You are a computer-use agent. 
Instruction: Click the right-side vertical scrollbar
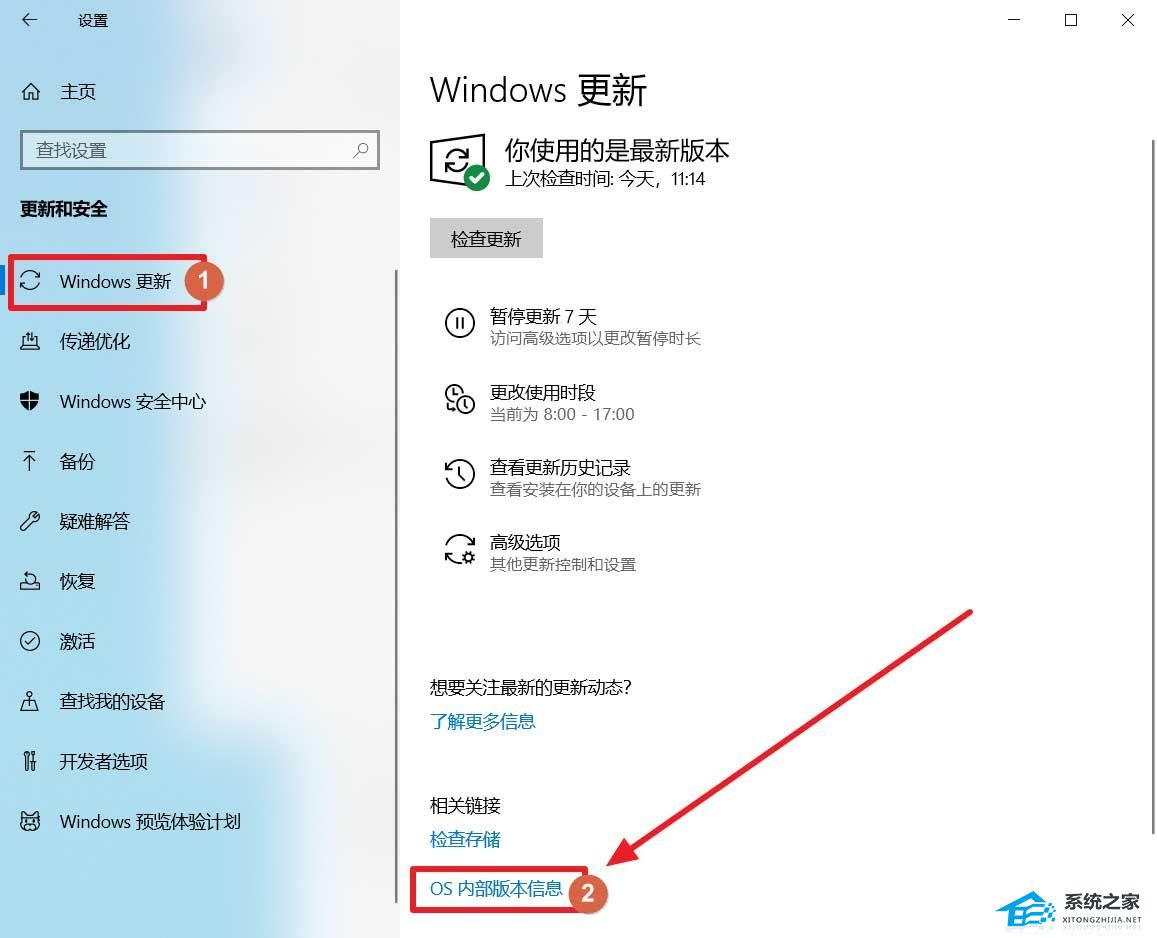pyautogui.click(x=1153, y=487)
